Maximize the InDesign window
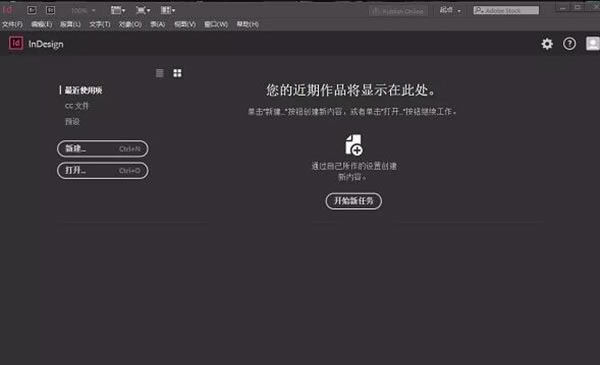This screenshot has width=600, height=365. tap(578, 8)
